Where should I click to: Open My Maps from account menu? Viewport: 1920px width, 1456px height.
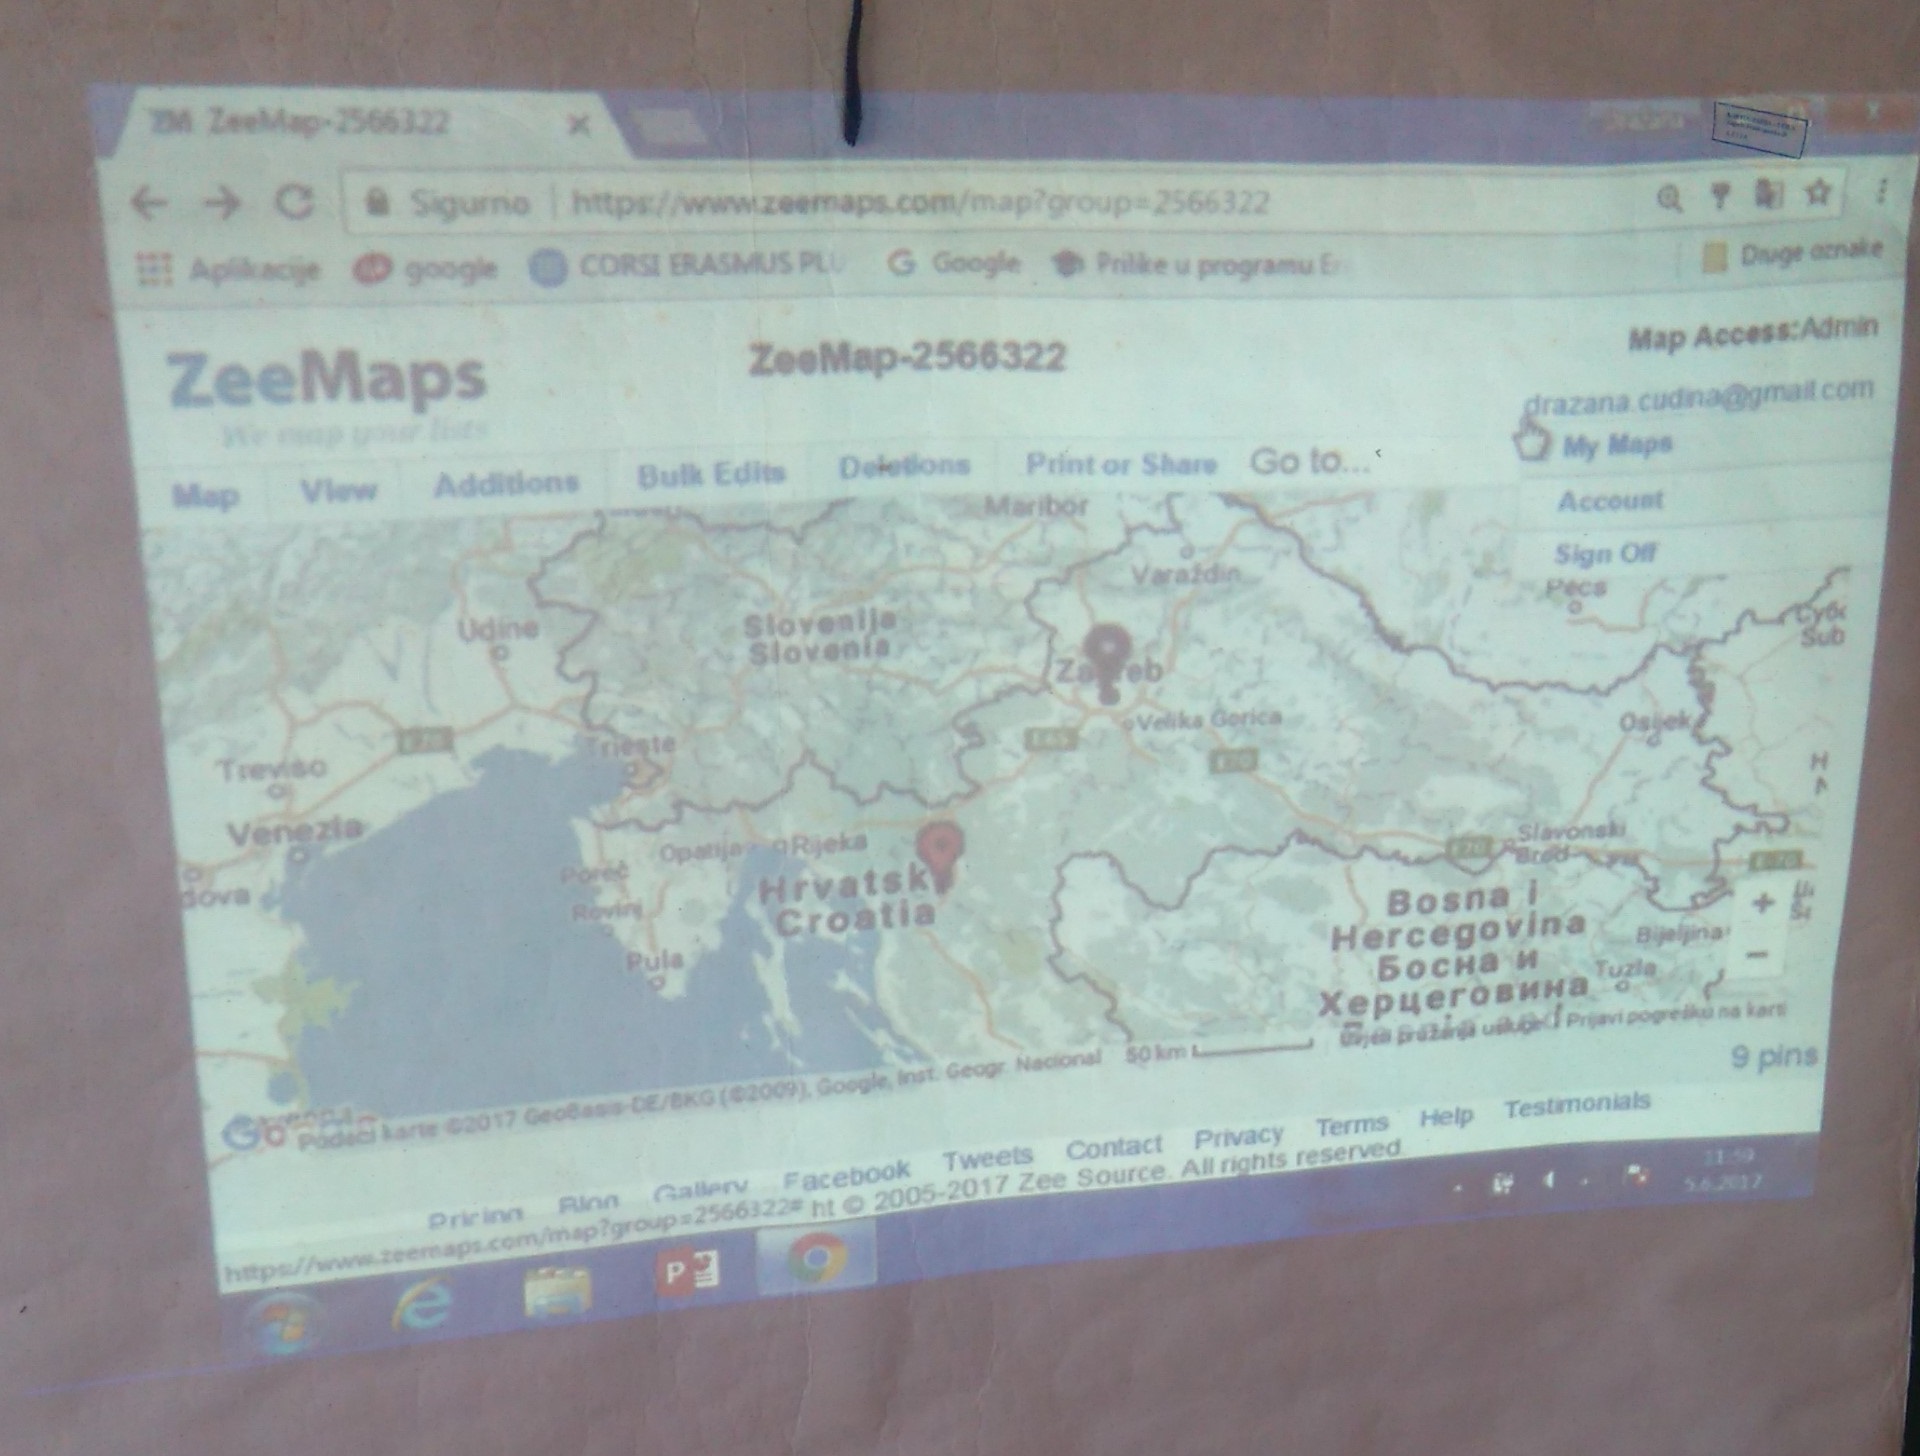coord(1617,445)
